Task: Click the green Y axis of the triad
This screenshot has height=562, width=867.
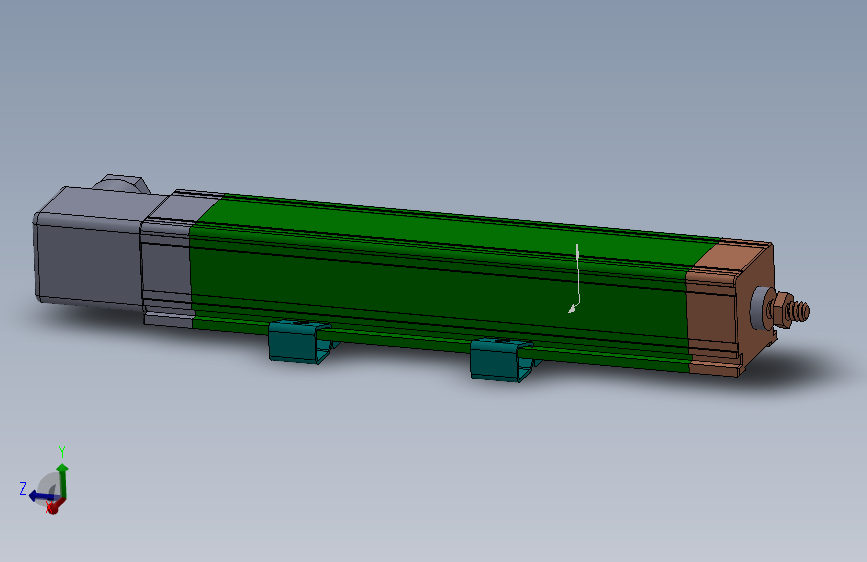Action: point(62,480)
